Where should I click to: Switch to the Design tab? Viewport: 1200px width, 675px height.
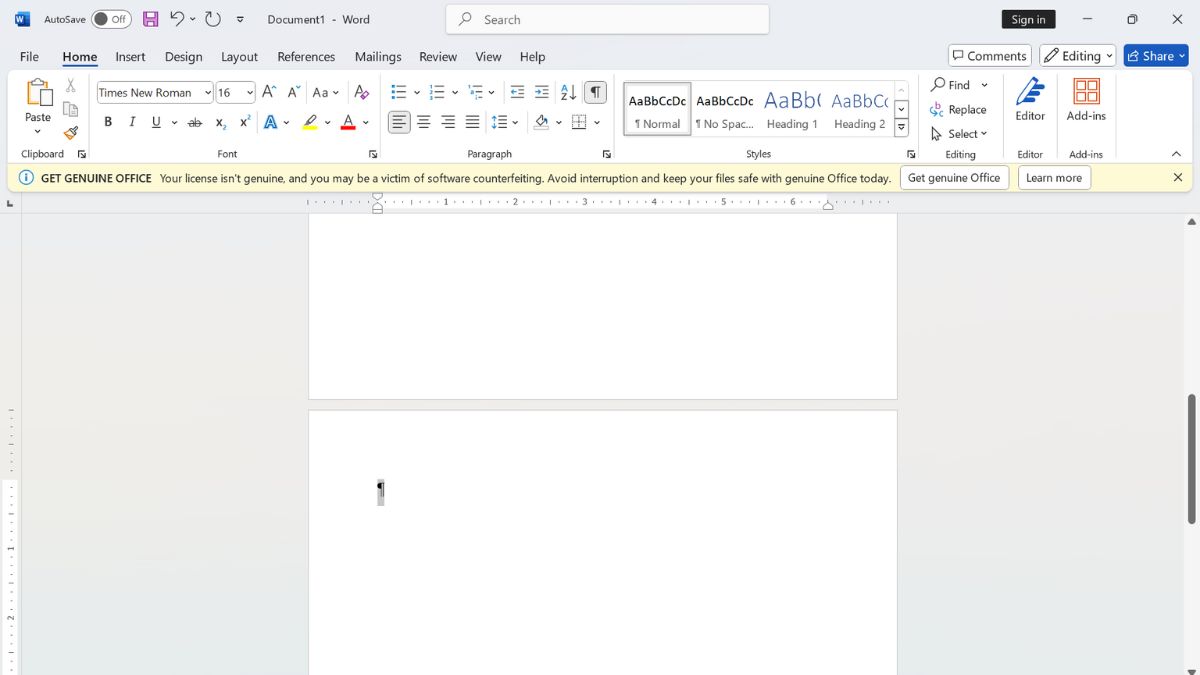coord(183,56)
